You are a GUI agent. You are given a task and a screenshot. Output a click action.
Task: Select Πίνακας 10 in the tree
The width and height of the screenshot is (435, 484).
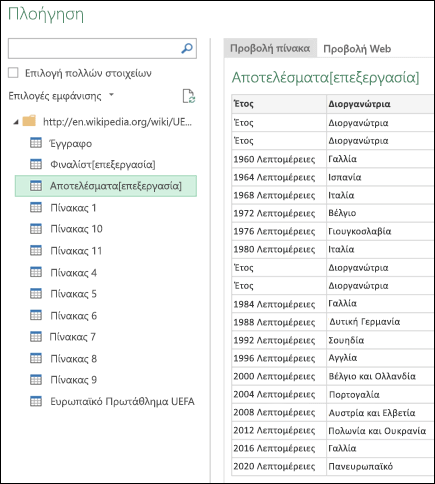coord(76,229)
